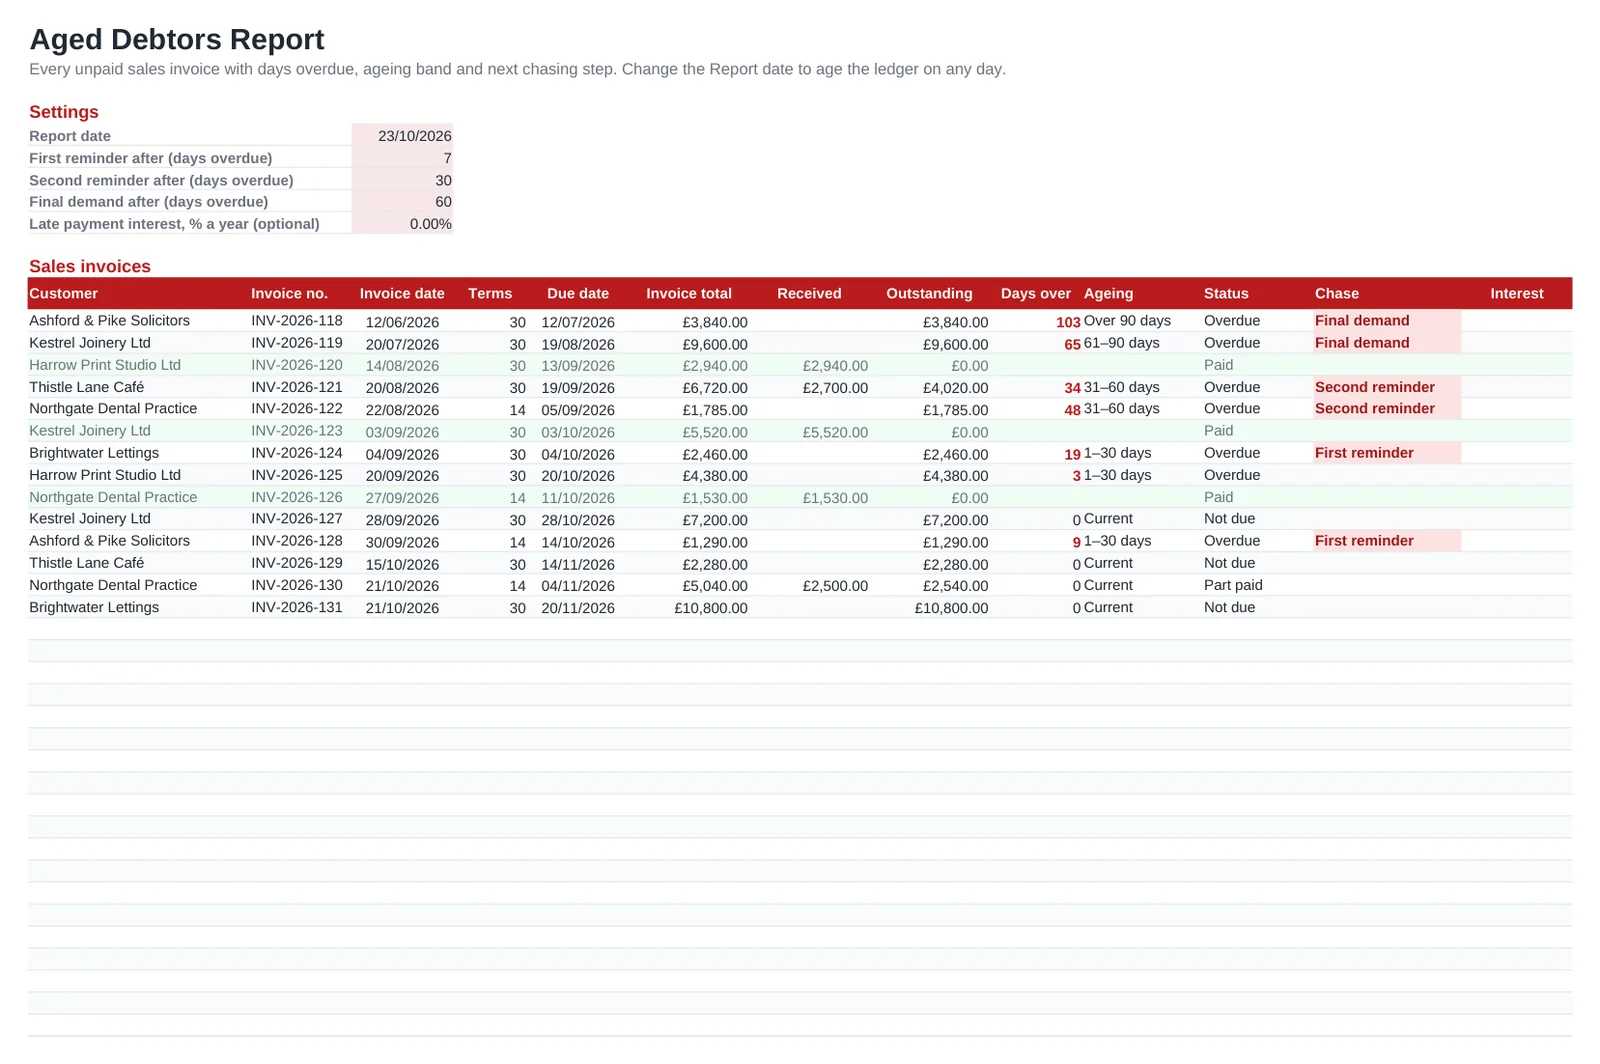Select the Received column header
The image size is (1600, 1064).
pos(809,293)
